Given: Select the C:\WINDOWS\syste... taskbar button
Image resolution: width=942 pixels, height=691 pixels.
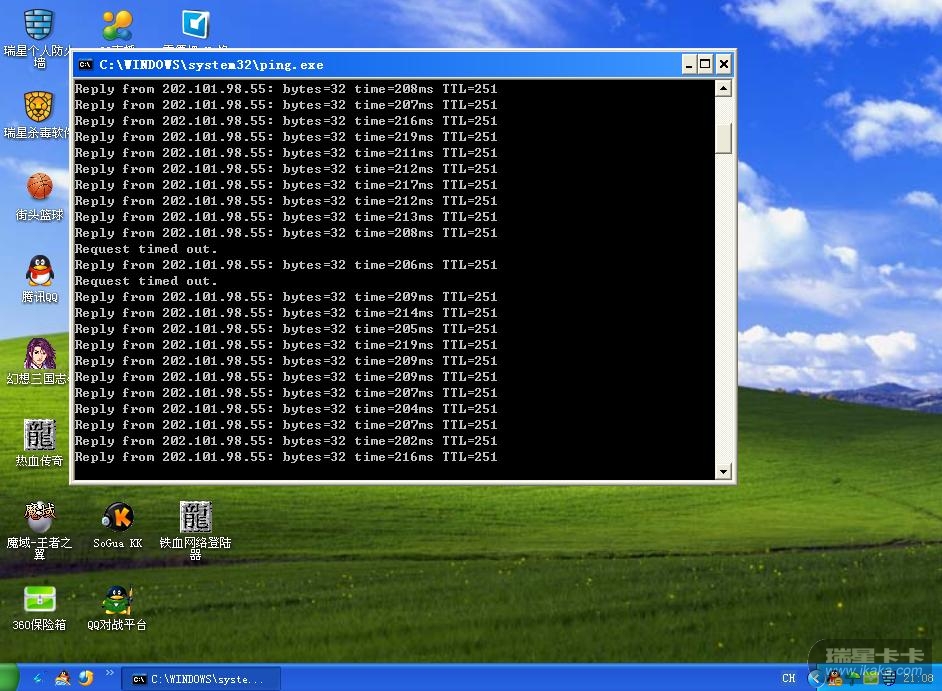Looking at the screenshot, I should point(198,679).
